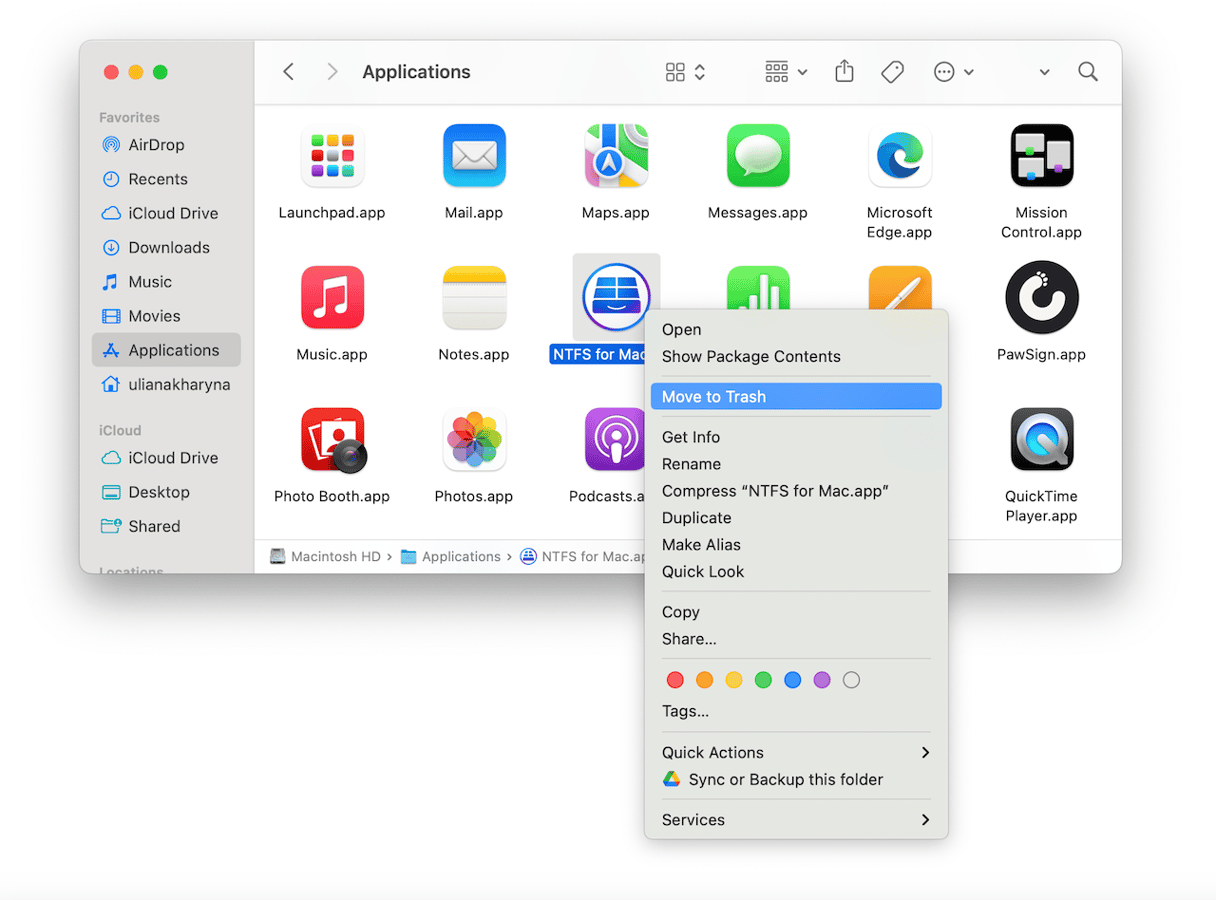Choose Move to Trash from context menu
Image resolution: width=1216 pixels, height=900 pixels.
tap(714, 397)
